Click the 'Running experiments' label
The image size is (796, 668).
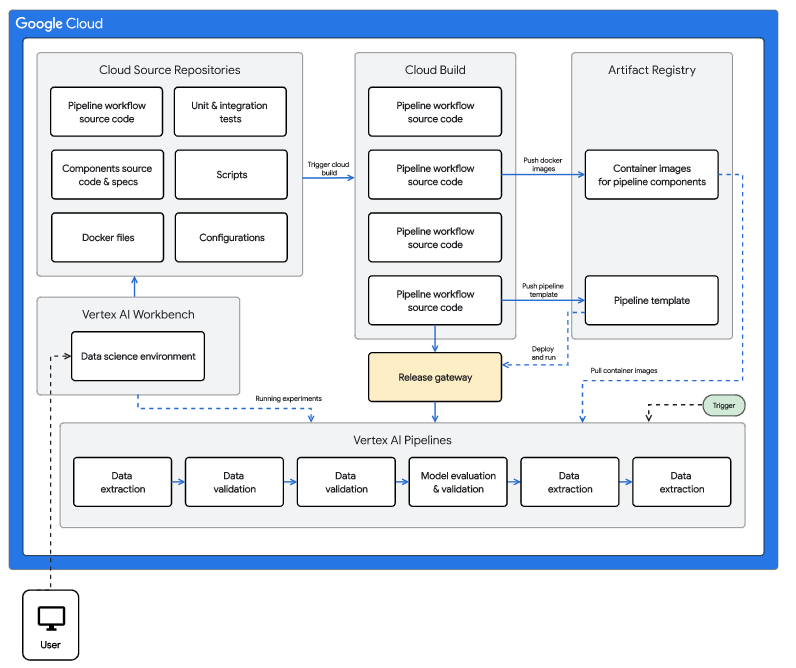[288, 398]
